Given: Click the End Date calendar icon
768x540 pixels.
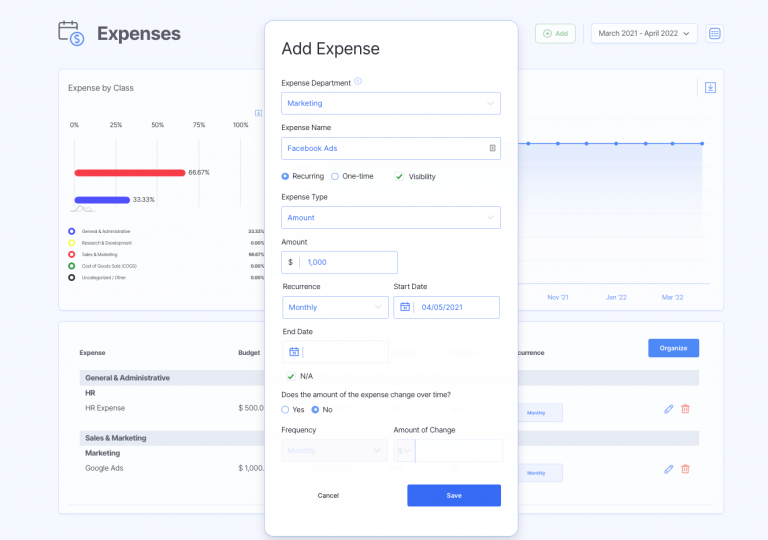Looking at the screenshot, I should coord(294,352).
